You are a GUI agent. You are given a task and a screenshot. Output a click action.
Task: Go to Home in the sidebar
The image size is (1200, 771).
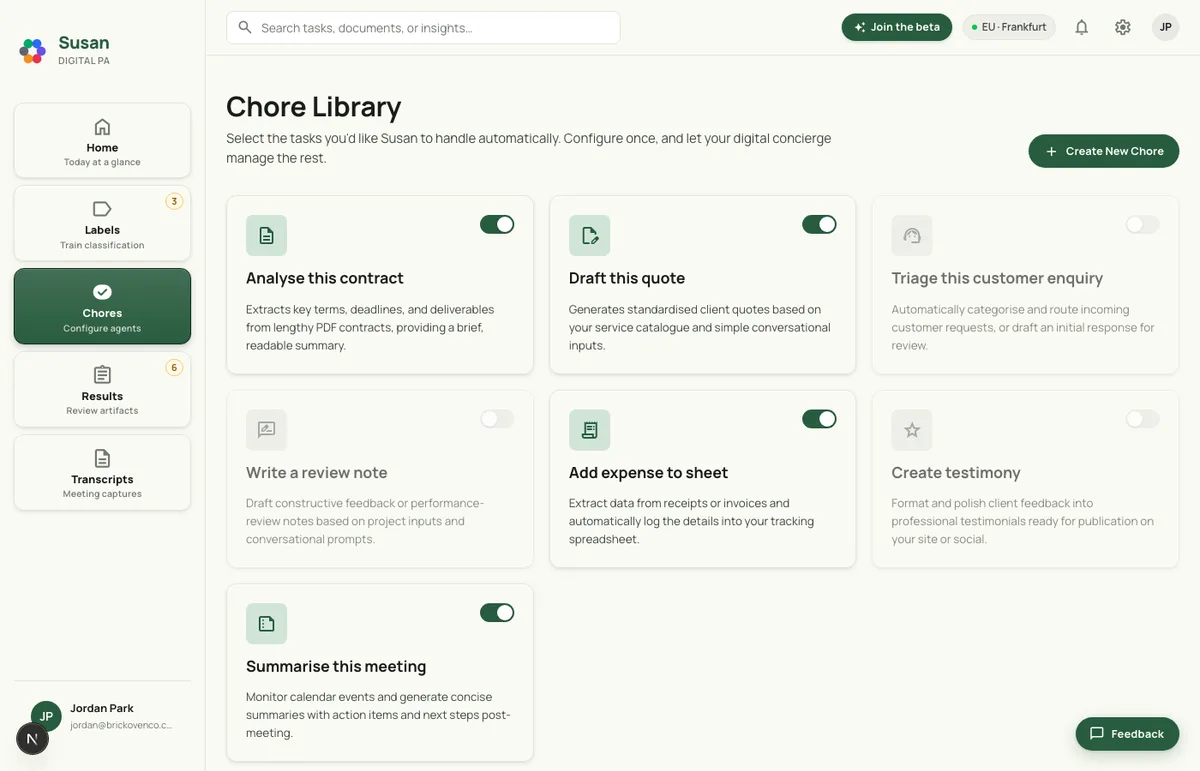pos(102,141)
